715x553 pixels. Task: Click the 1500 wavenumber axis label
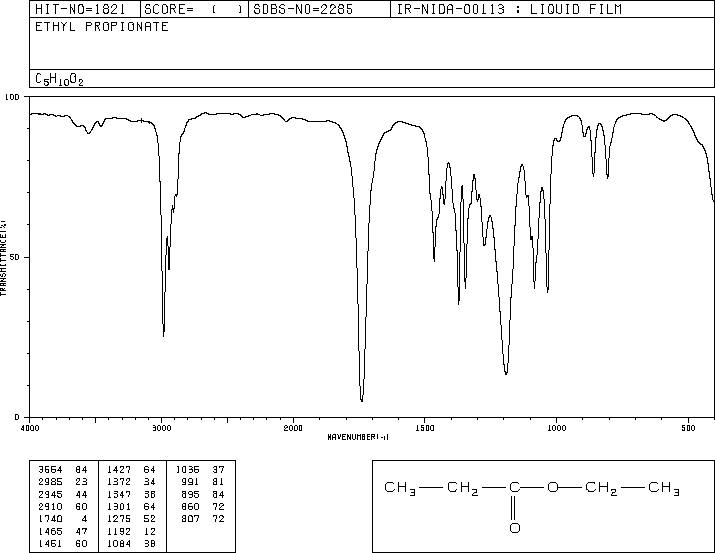pyautogui.click(x=425, y=428)
